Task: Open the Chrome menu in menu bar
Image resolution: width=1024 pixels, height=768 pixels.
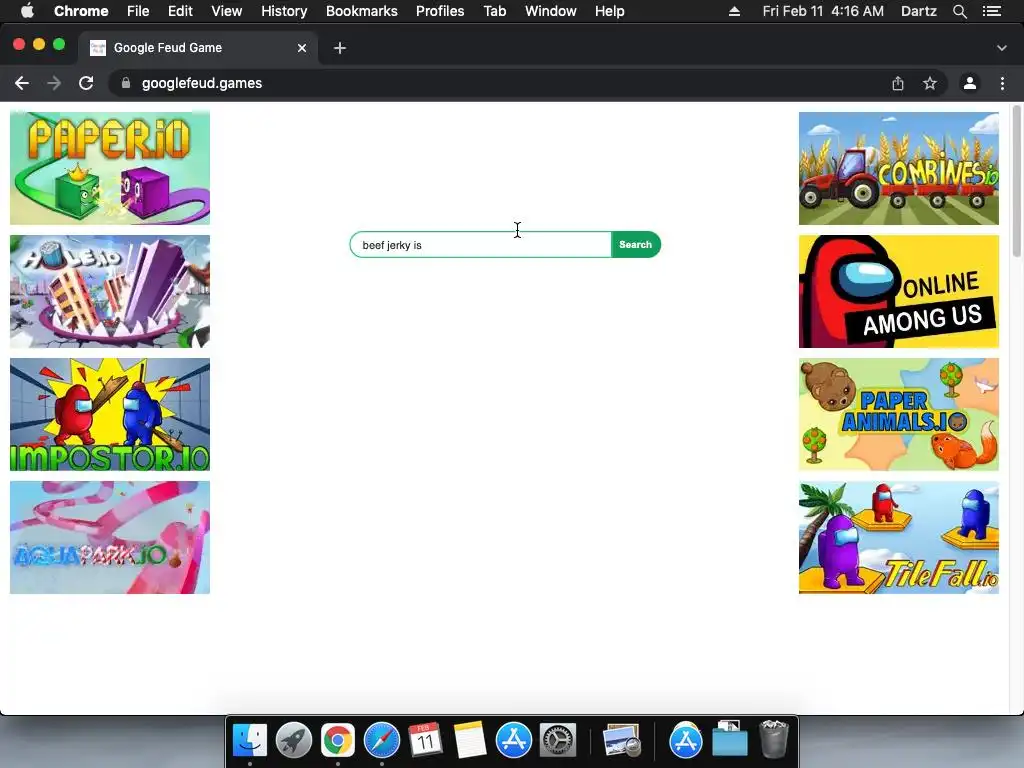Action: (x=81, y=11)
